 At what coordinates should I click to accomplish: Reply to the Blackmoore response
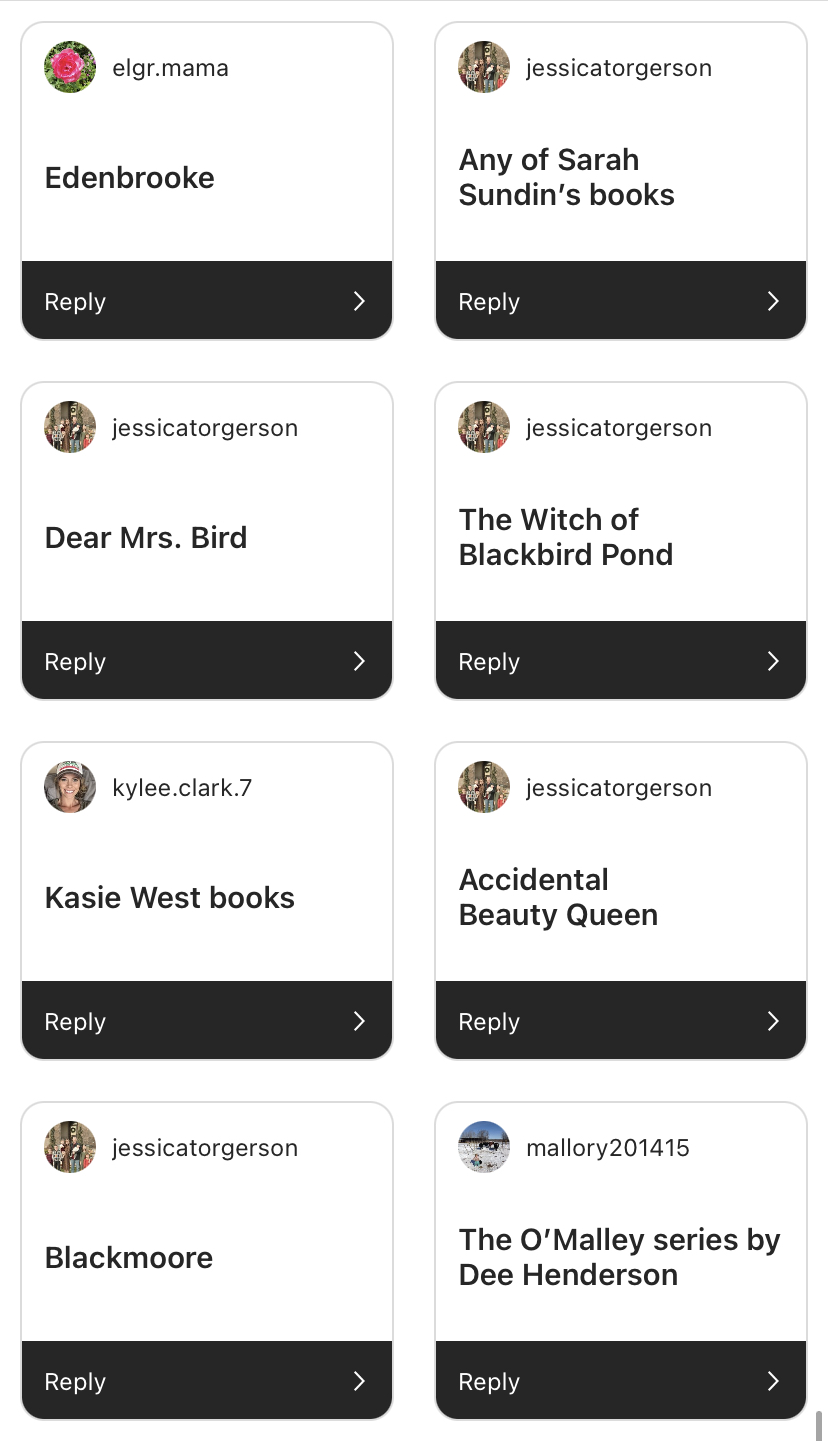(x=207, y=1381)
